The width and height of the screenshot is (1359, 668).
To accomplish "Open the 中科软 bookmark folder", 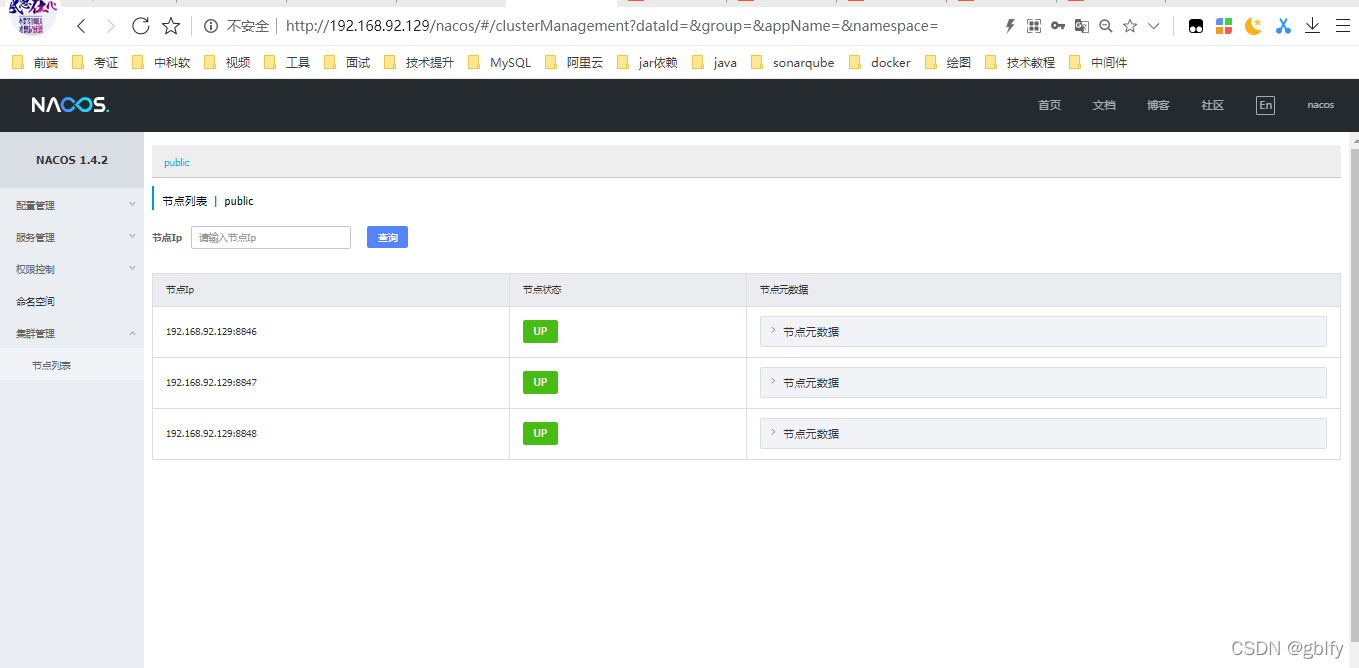I will pos(161,62).
